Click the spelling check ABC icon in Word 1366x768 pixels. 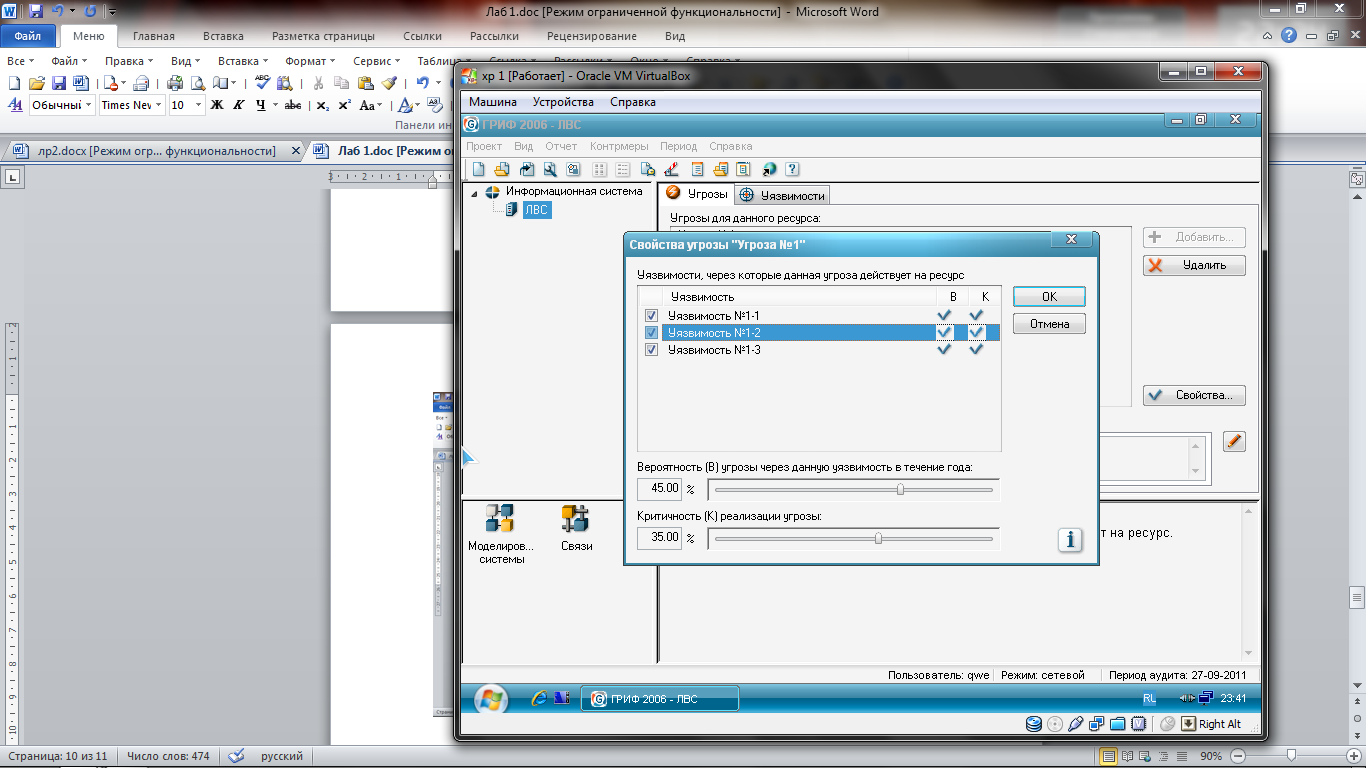[x=262, y=83]
